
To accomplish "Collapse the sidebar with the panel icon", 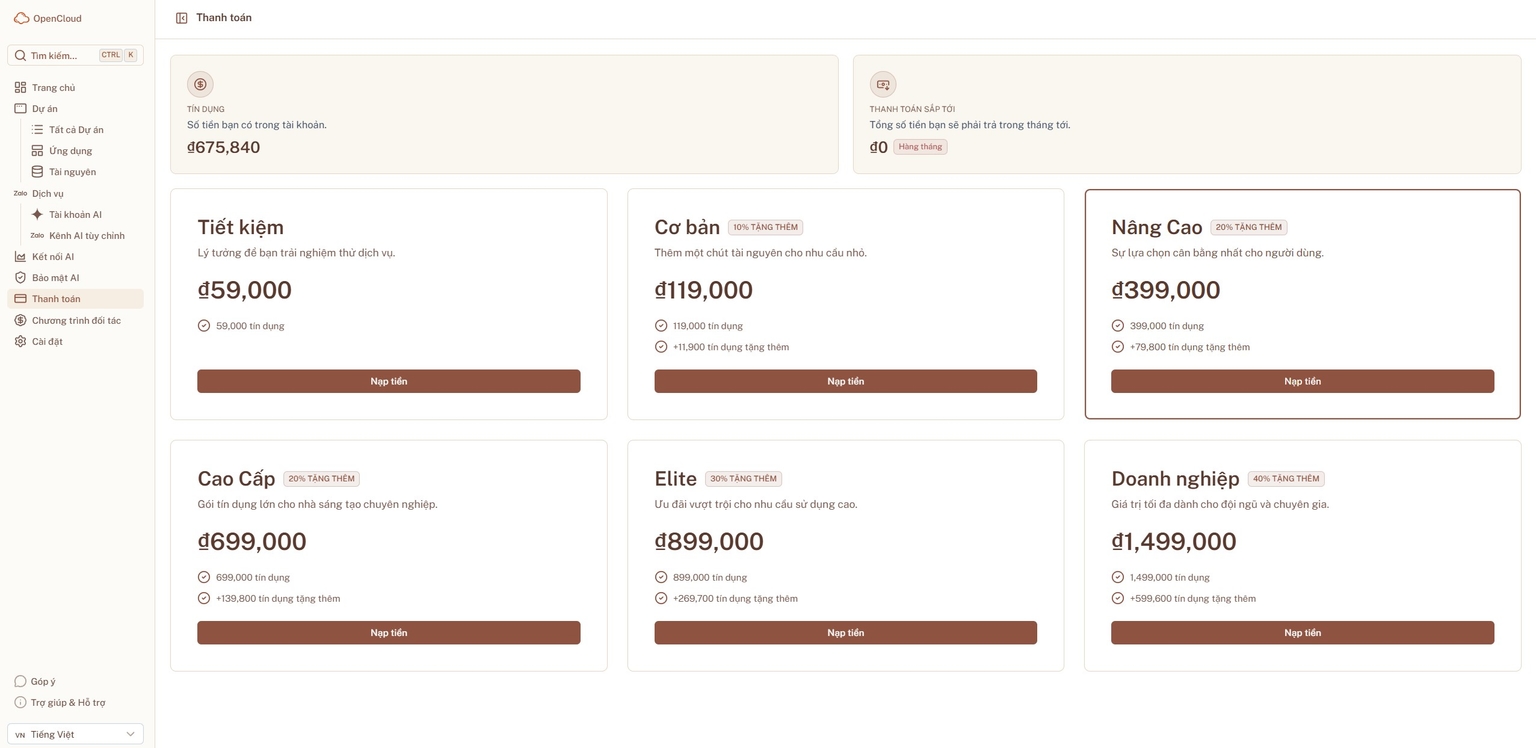I will 181,18.
